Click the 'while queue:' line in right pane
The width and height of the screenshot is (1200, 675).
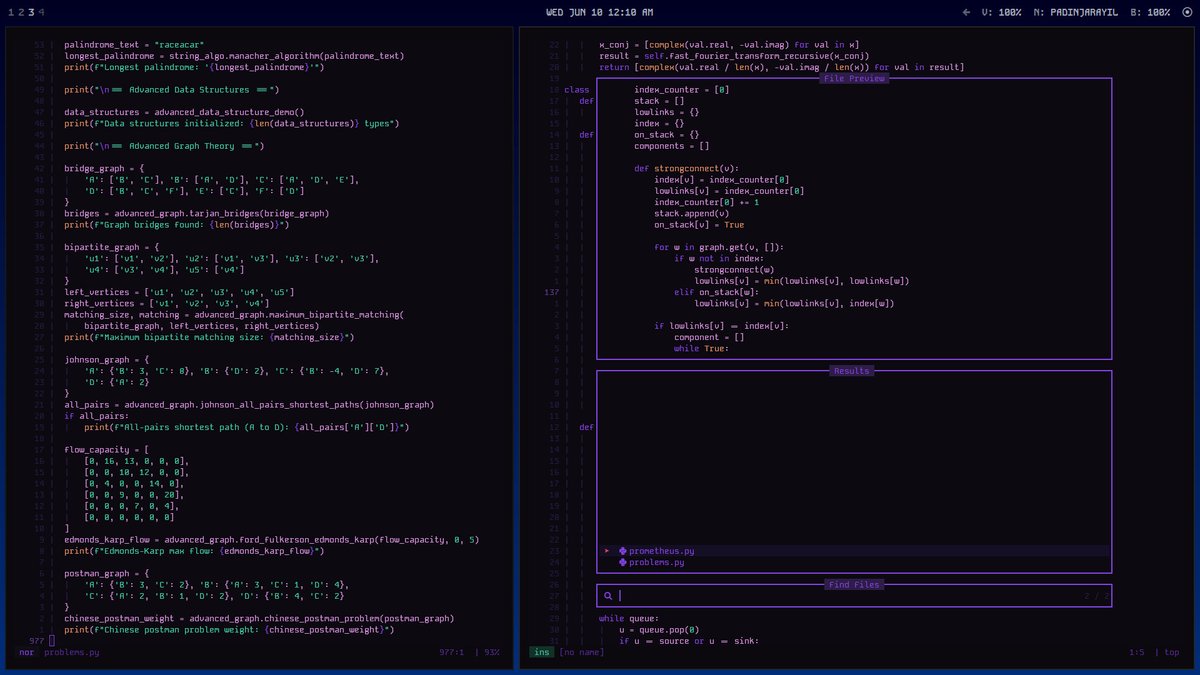pos(629,619)
